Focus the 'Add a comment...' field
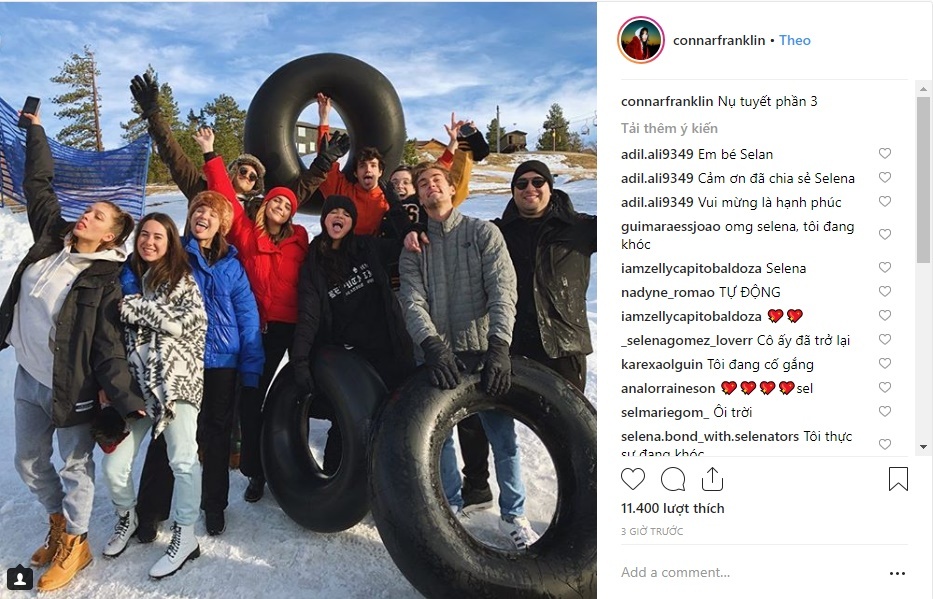 tap(750, 572)
